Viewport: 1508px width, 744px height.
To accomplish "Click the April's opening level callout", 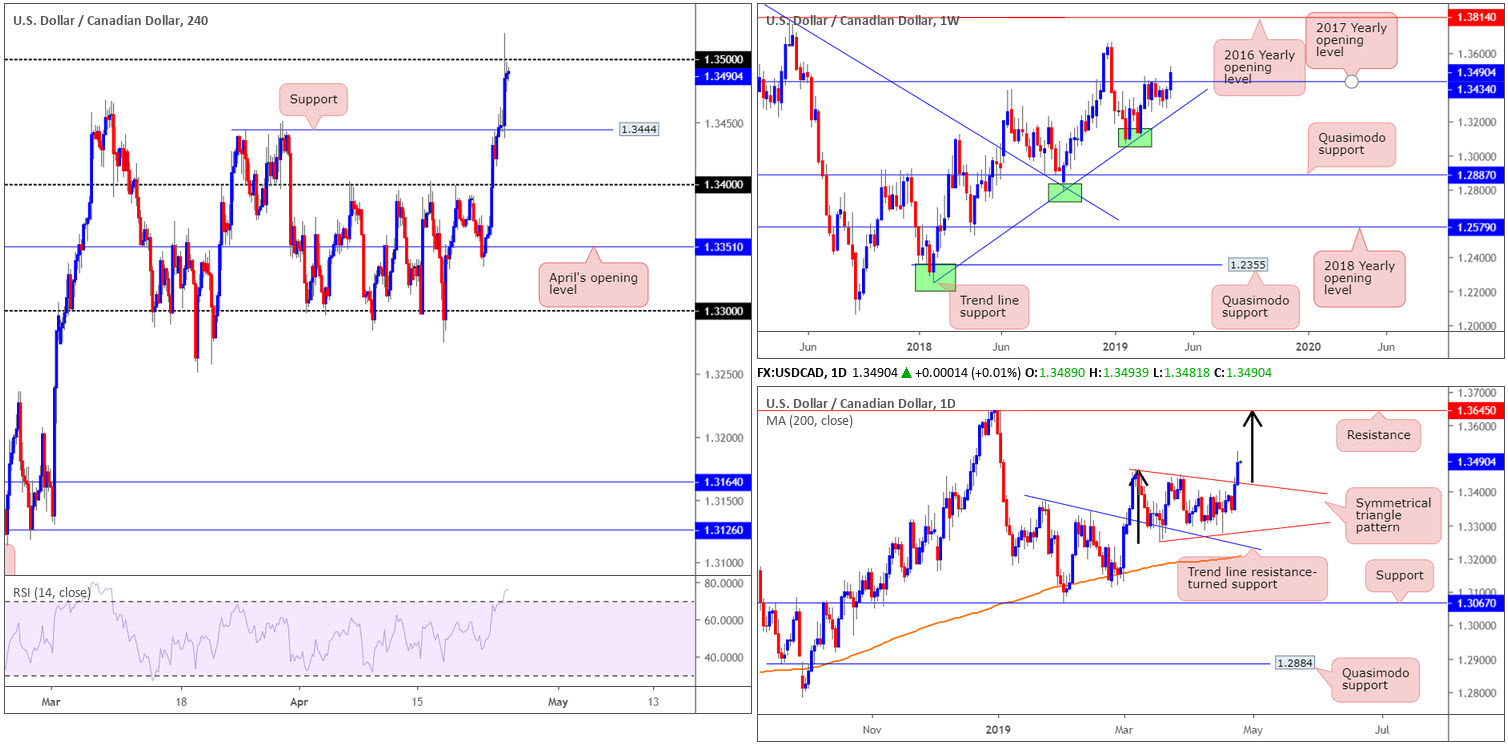I will (592, 284).
